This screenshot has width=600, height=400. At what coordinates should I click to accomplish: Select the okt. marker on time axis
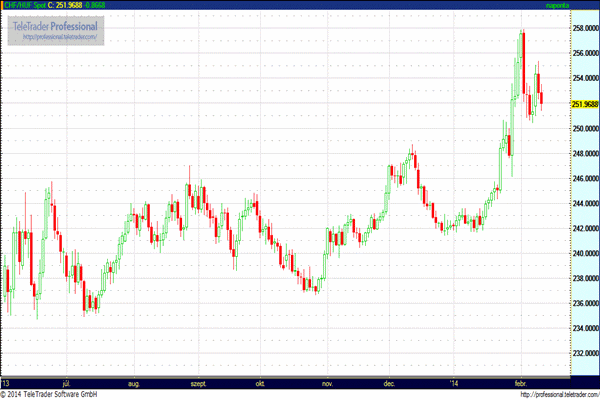click(x=260, y=384)
